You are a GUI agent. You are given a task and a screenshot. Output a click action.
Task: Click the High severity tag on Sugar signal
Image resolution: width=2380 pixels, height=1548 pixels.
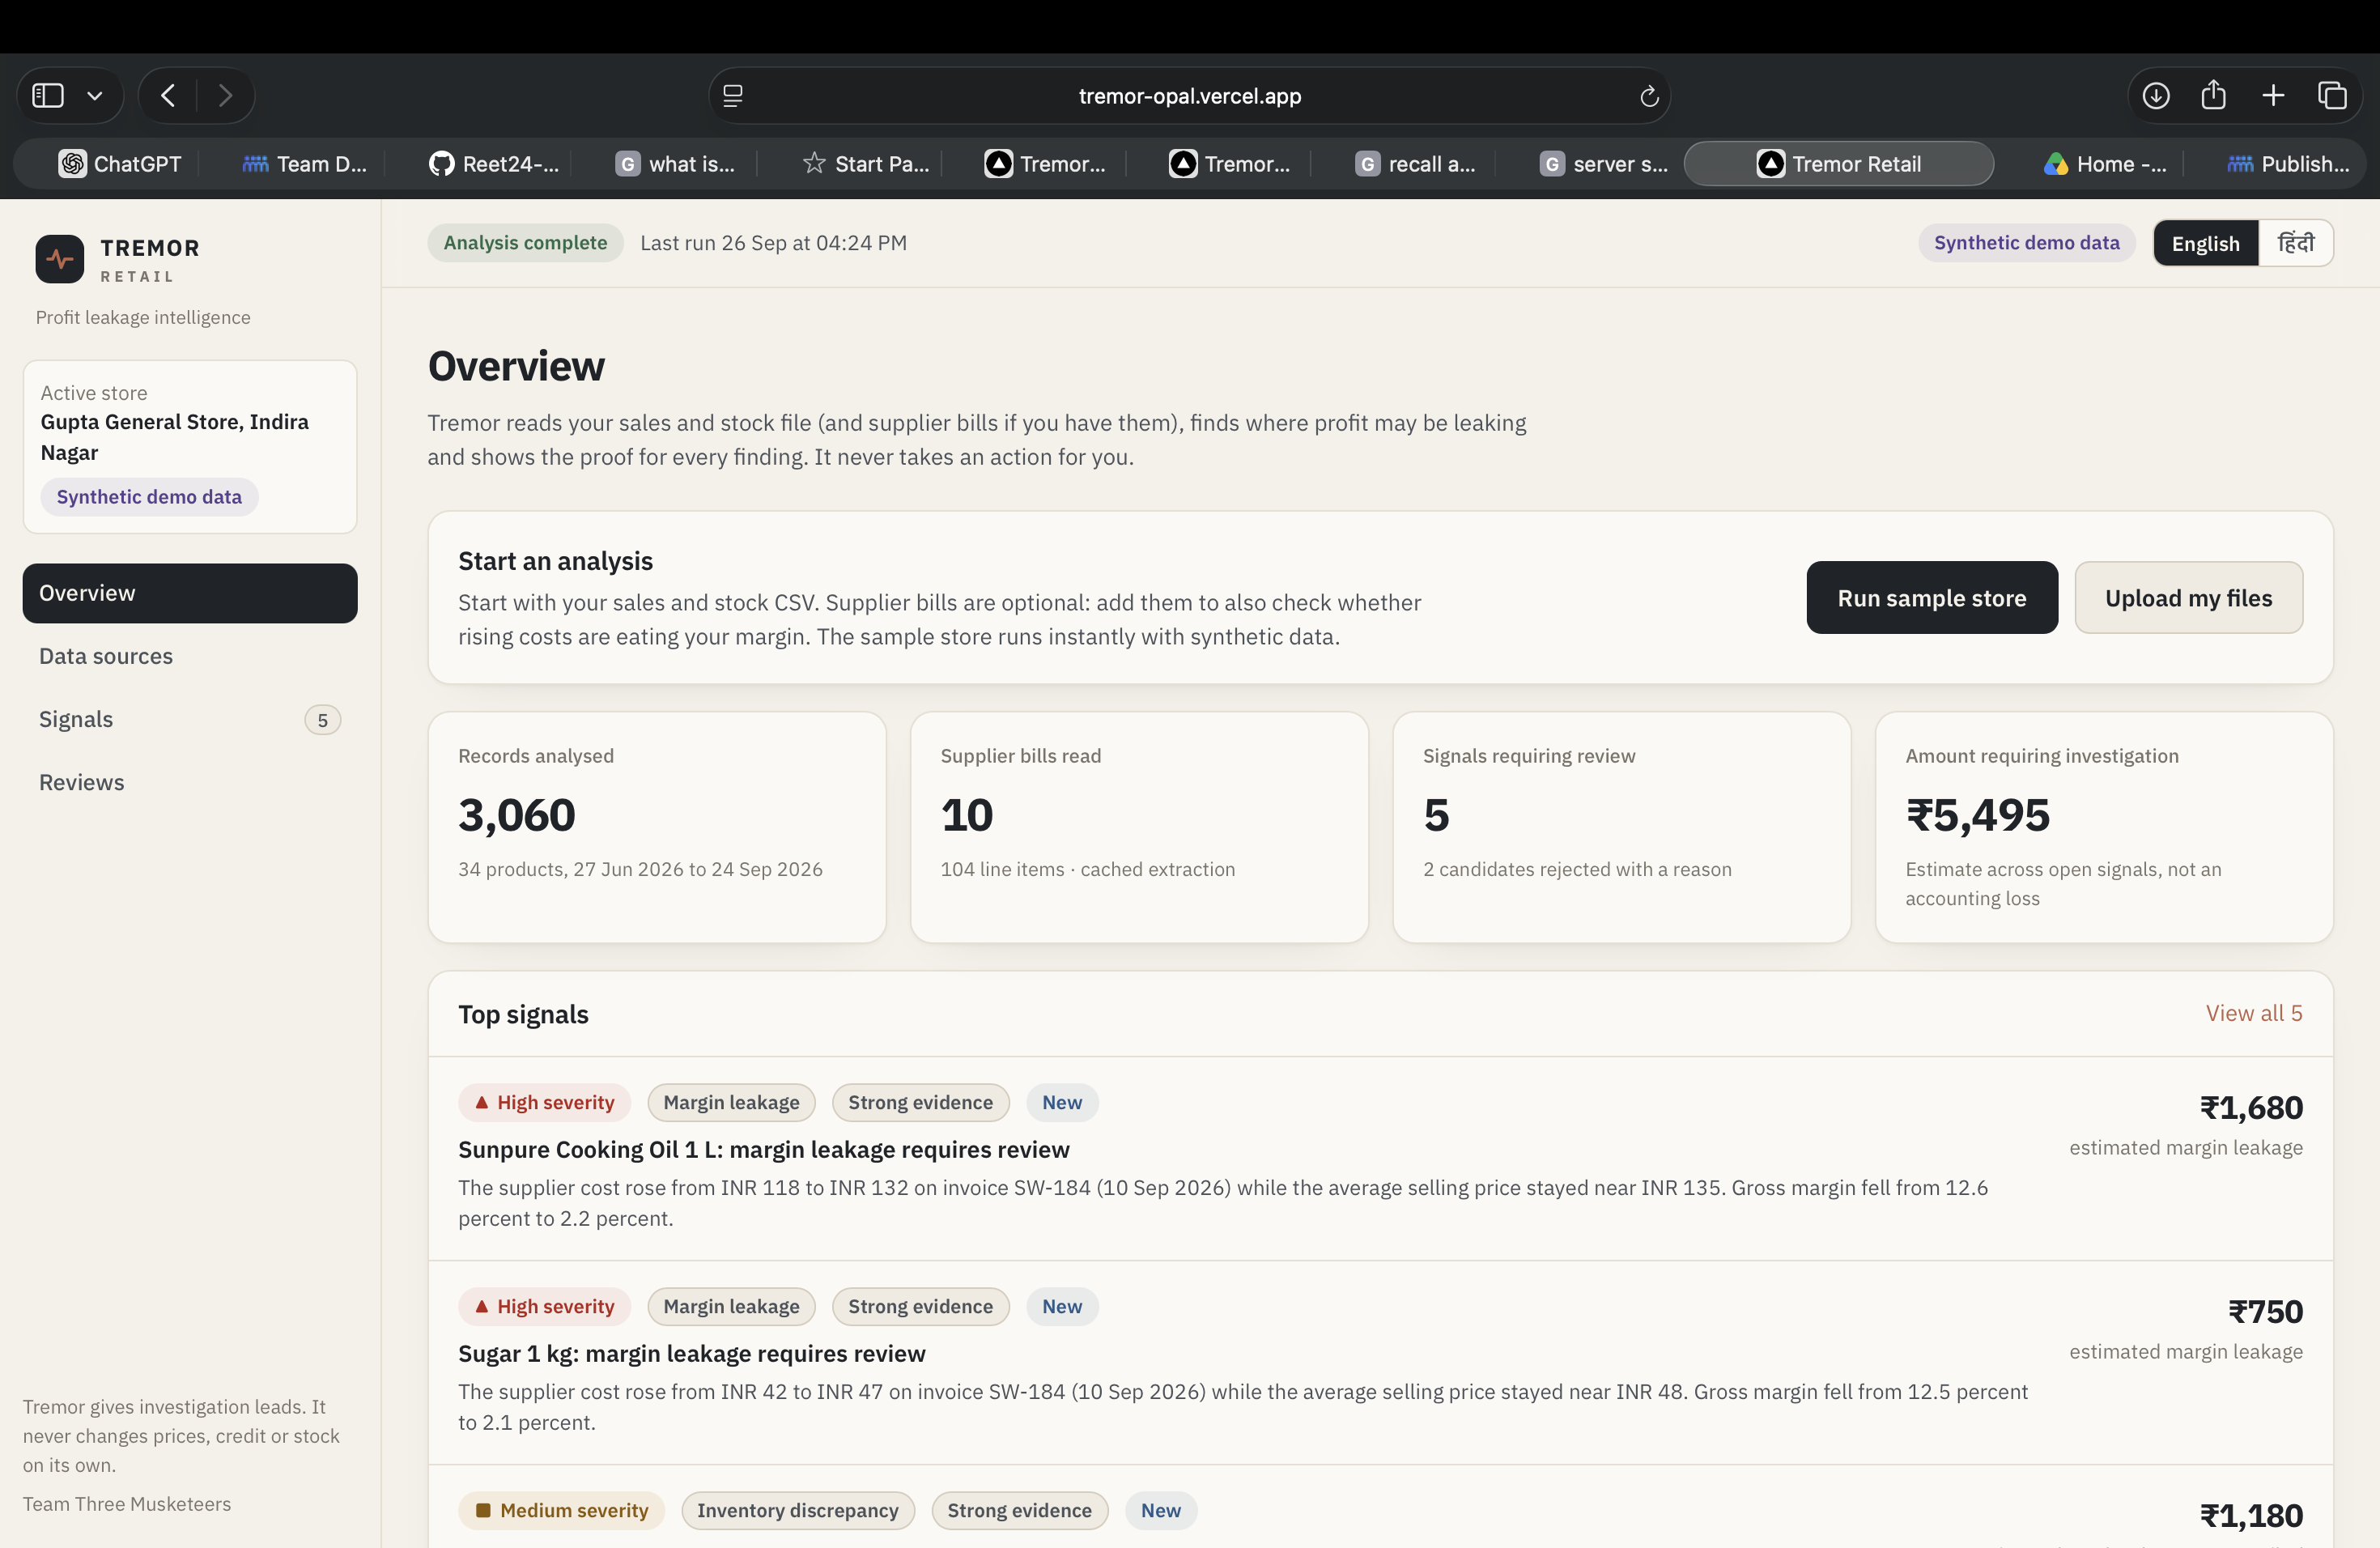545,1307
